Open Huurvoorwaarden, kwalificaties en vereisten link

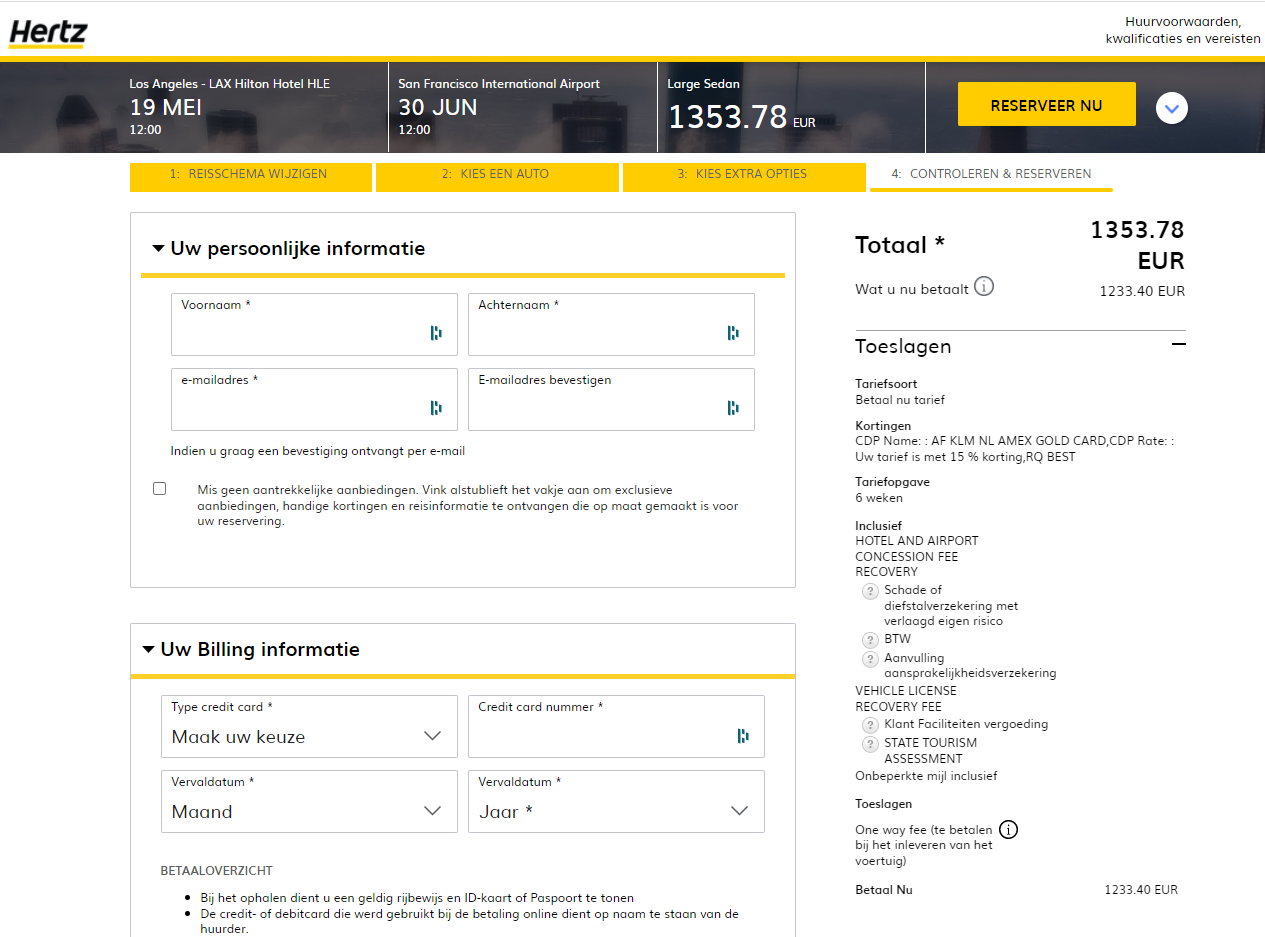1182,30
